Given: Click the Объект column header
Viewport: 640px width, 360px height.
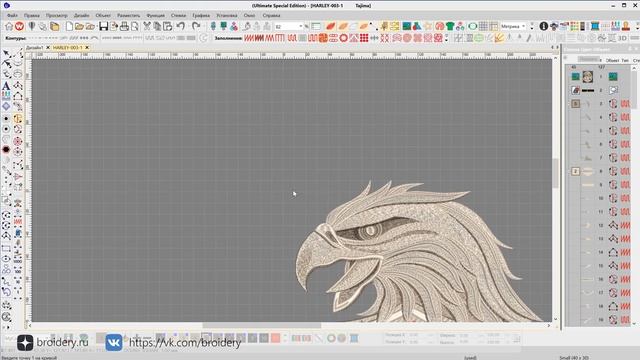Looking at the screenshot, I should coord(612,60).
